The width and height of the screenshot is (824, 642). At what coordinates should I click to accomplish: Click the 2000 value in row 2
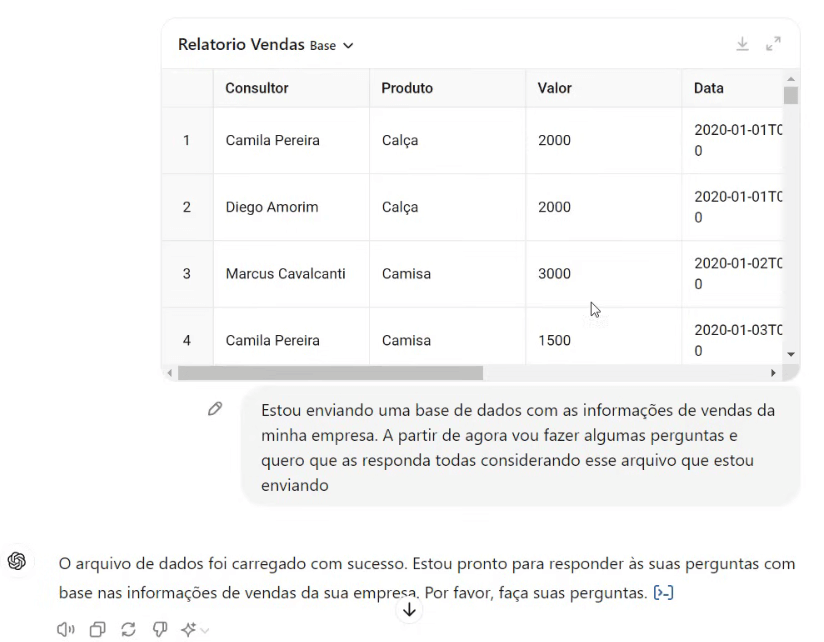(x=603, y=207)
